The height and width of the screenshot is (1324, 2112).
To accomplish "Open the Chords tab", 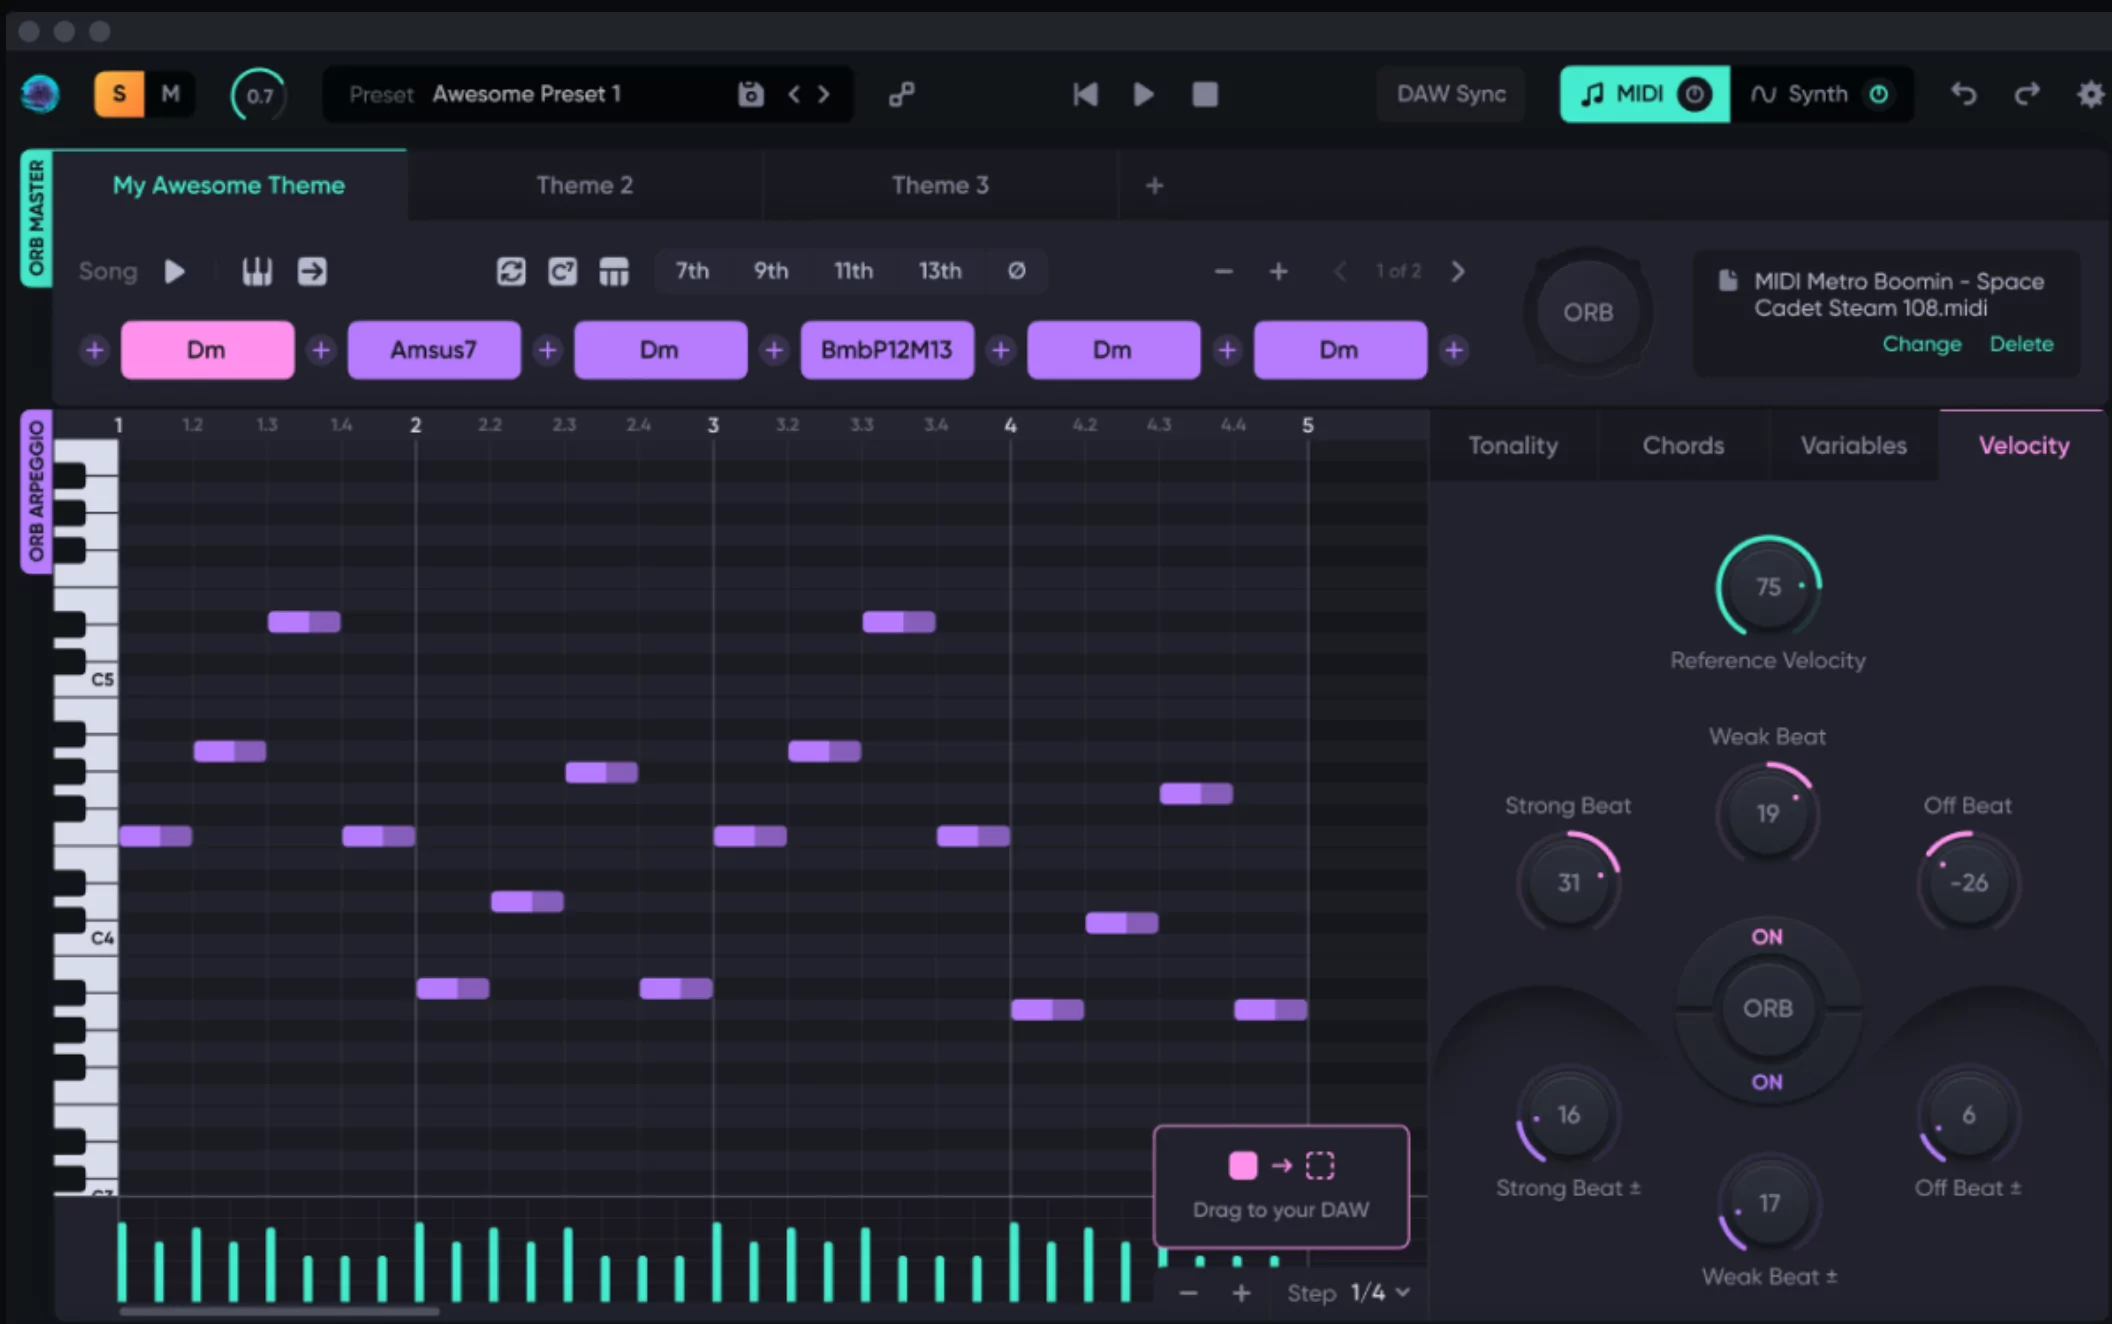I will pos(1683,445).
